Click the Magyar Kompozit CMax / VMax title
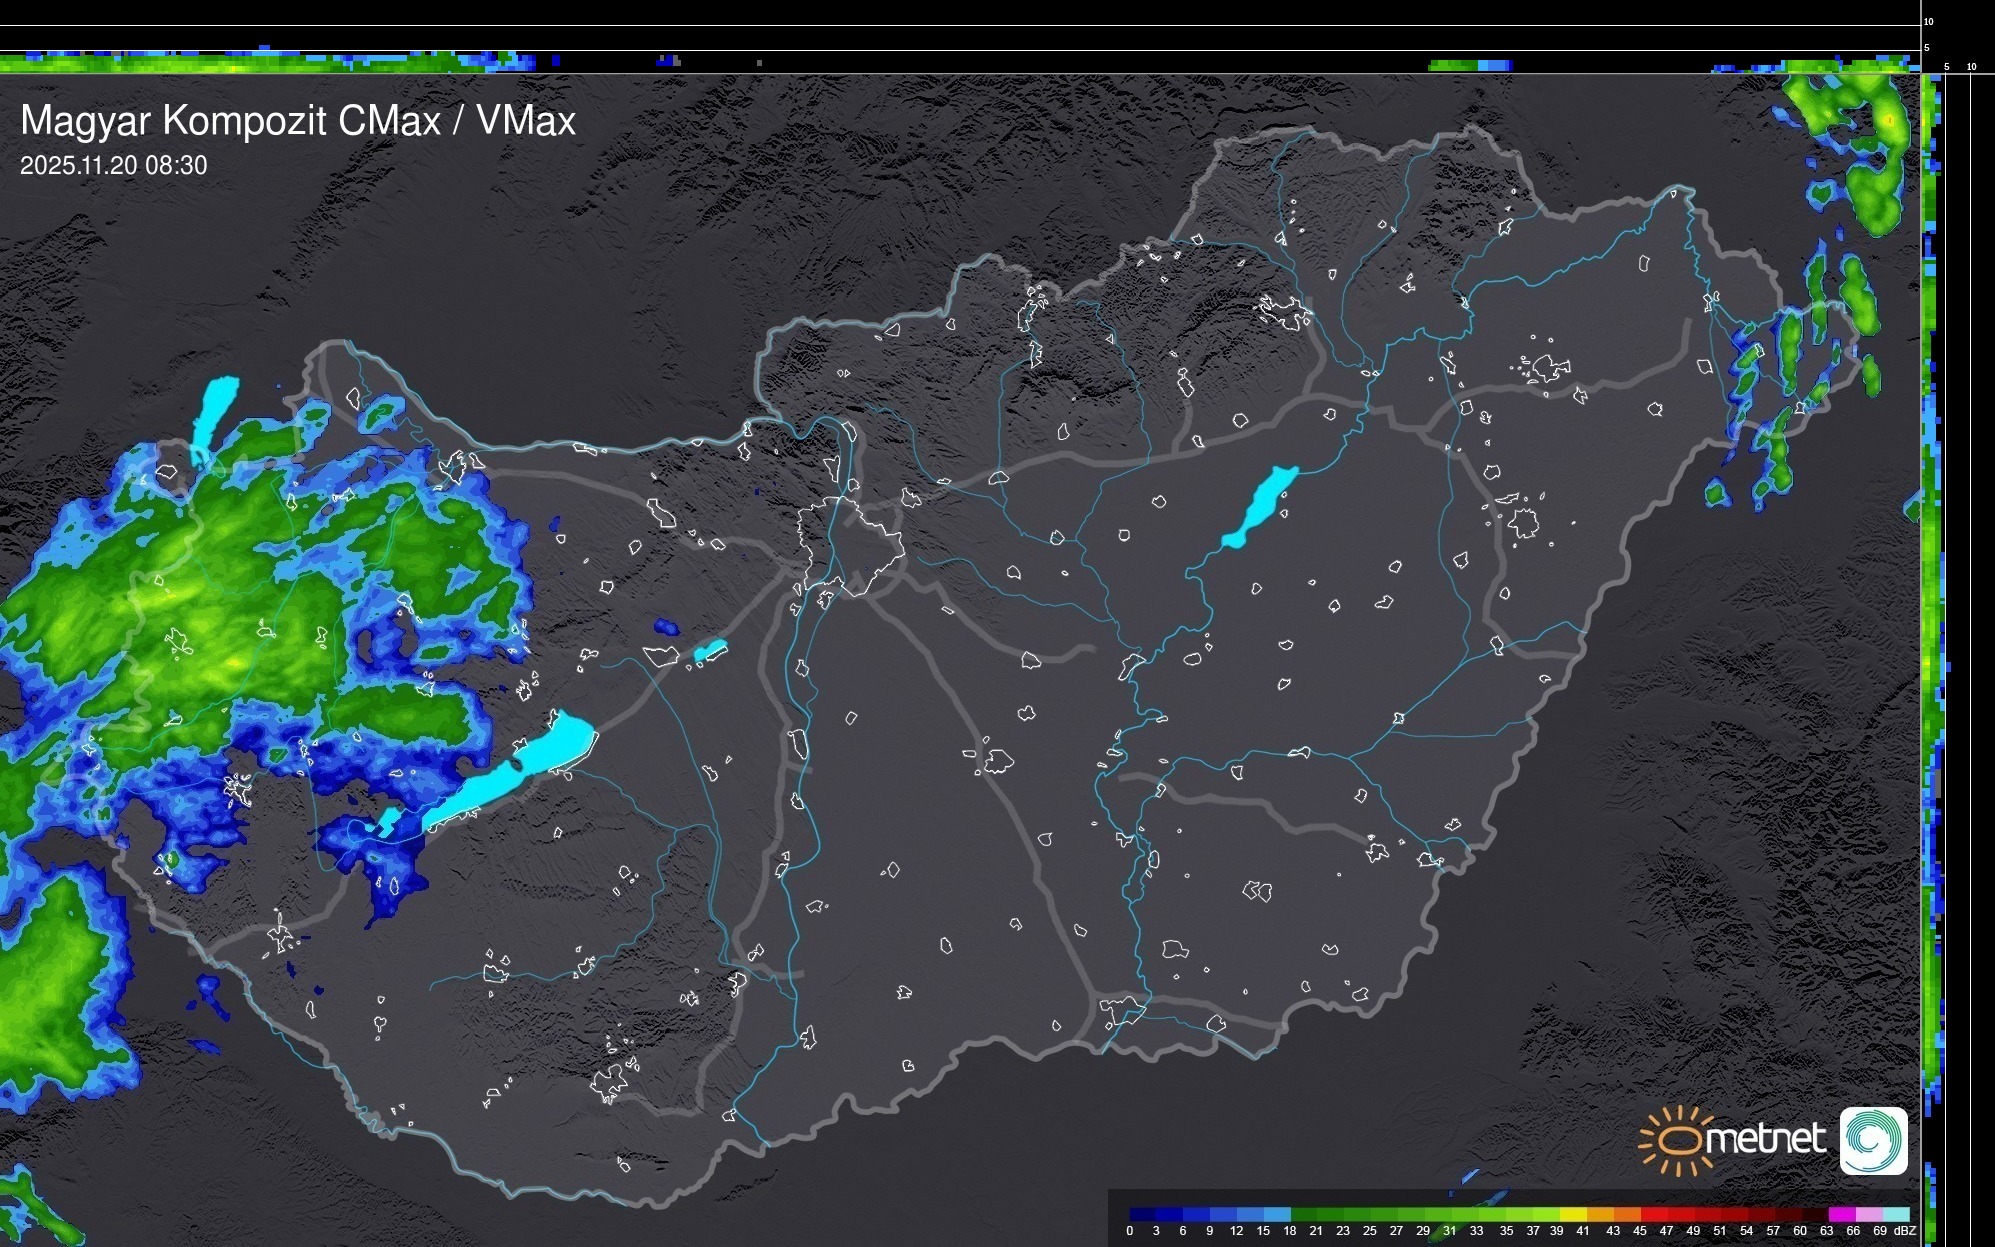 coord(298,121)
